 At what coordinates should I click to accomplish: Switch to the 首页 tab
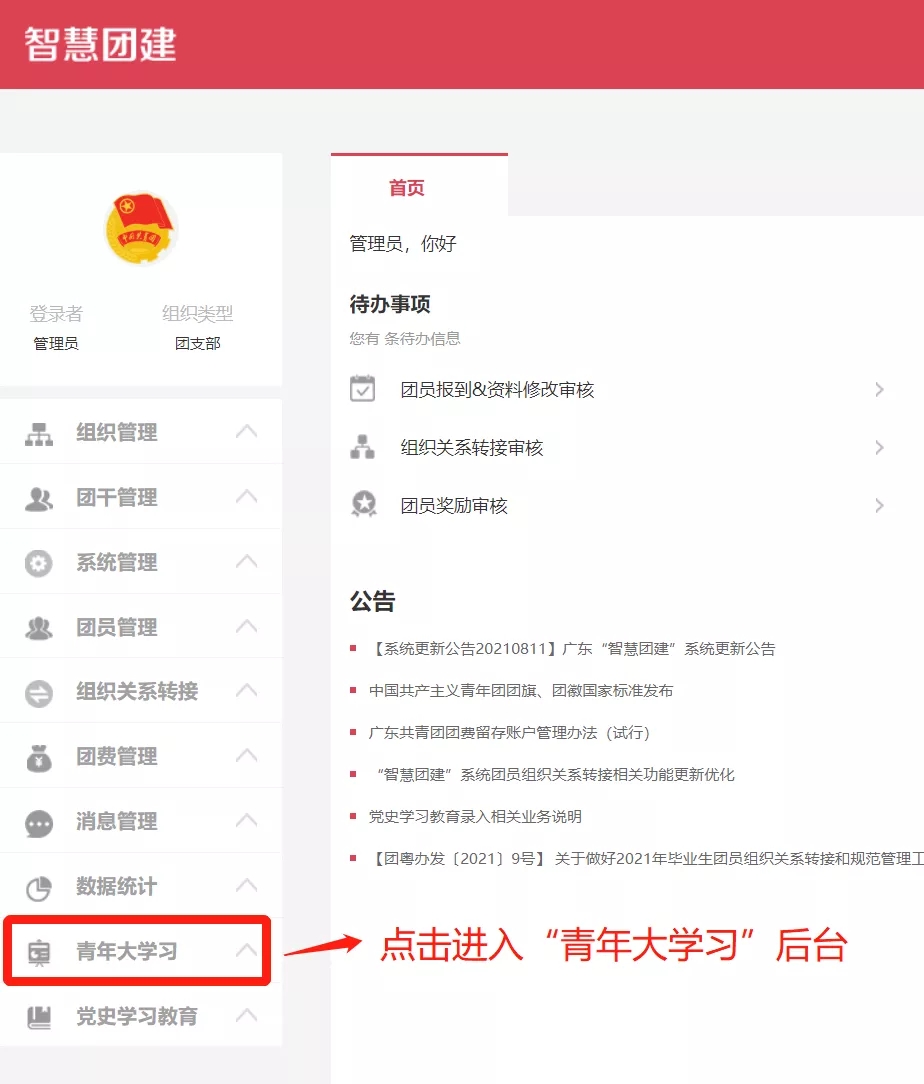407,188
